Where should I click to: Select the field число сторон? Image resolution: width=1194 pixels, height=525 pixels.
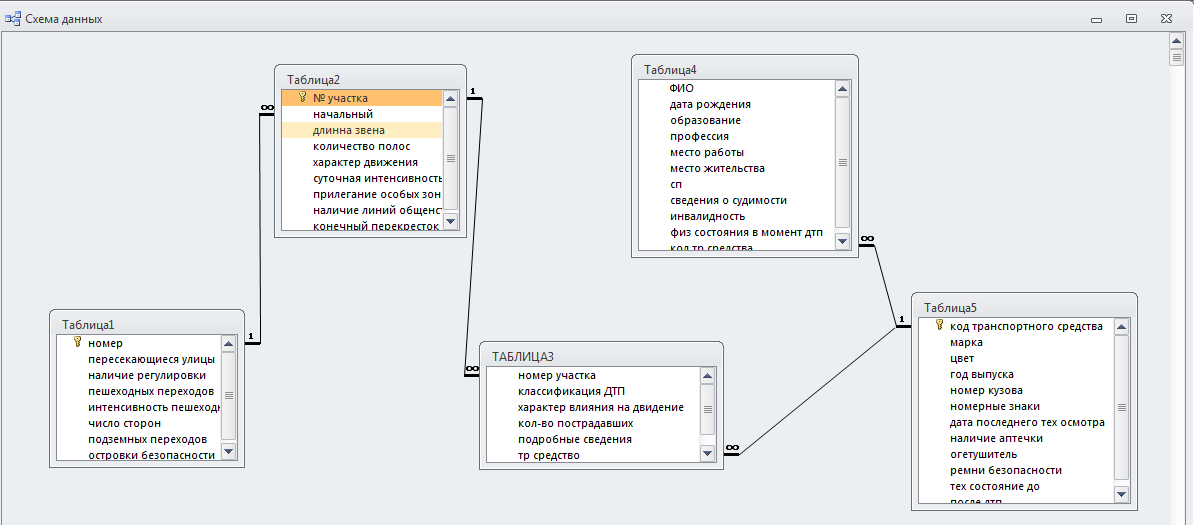[139, 423]
